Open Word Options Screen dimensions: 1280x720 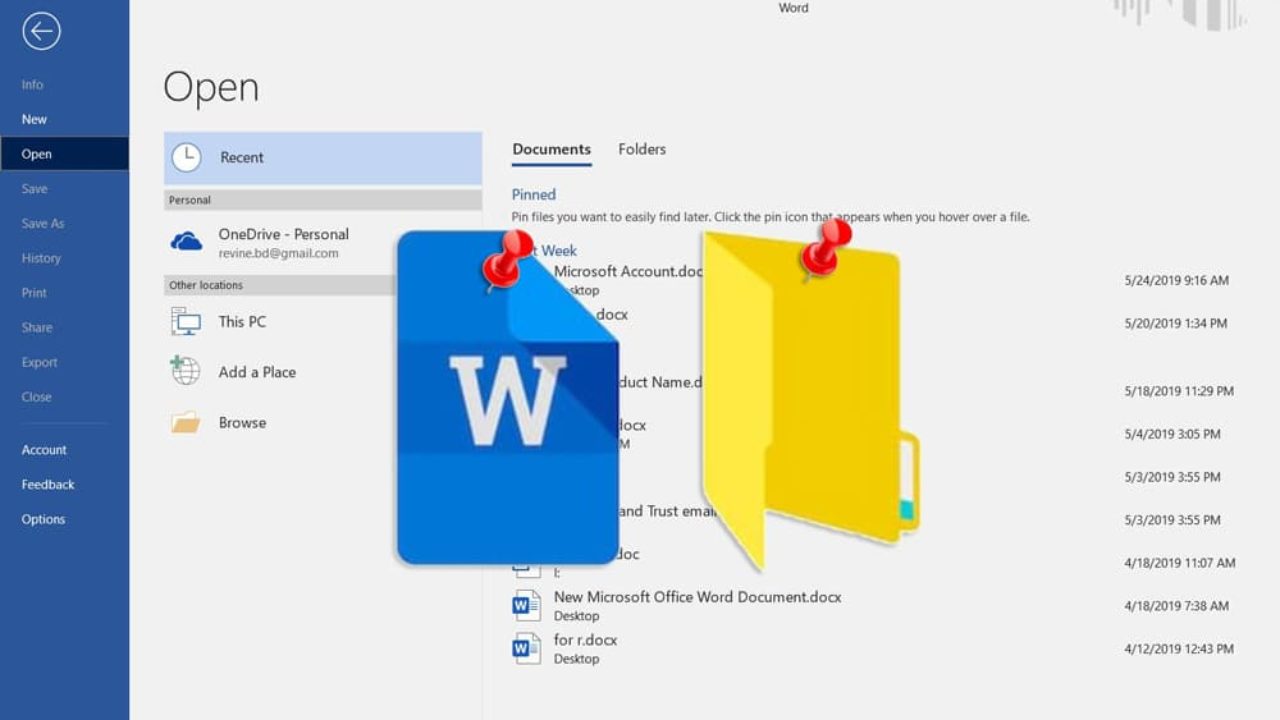coord(43,520)
